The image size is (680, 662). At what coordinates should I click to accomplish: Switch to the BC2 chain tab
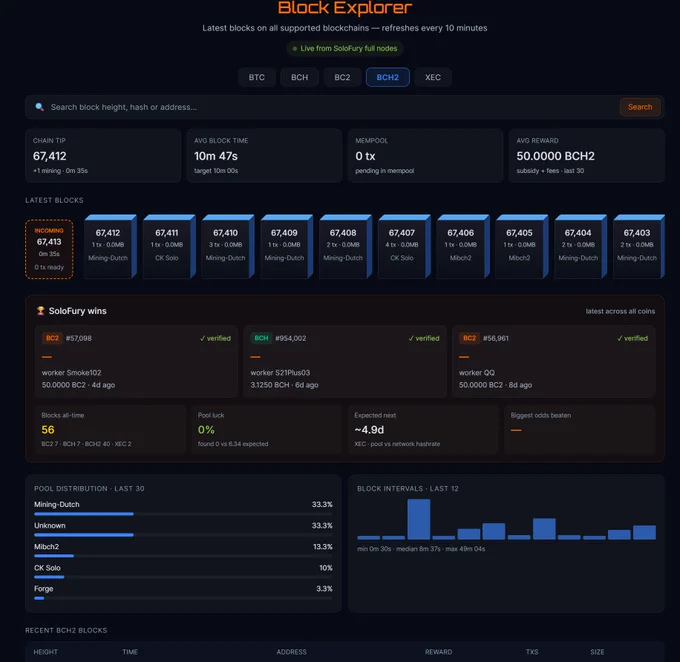click(342, 77)
